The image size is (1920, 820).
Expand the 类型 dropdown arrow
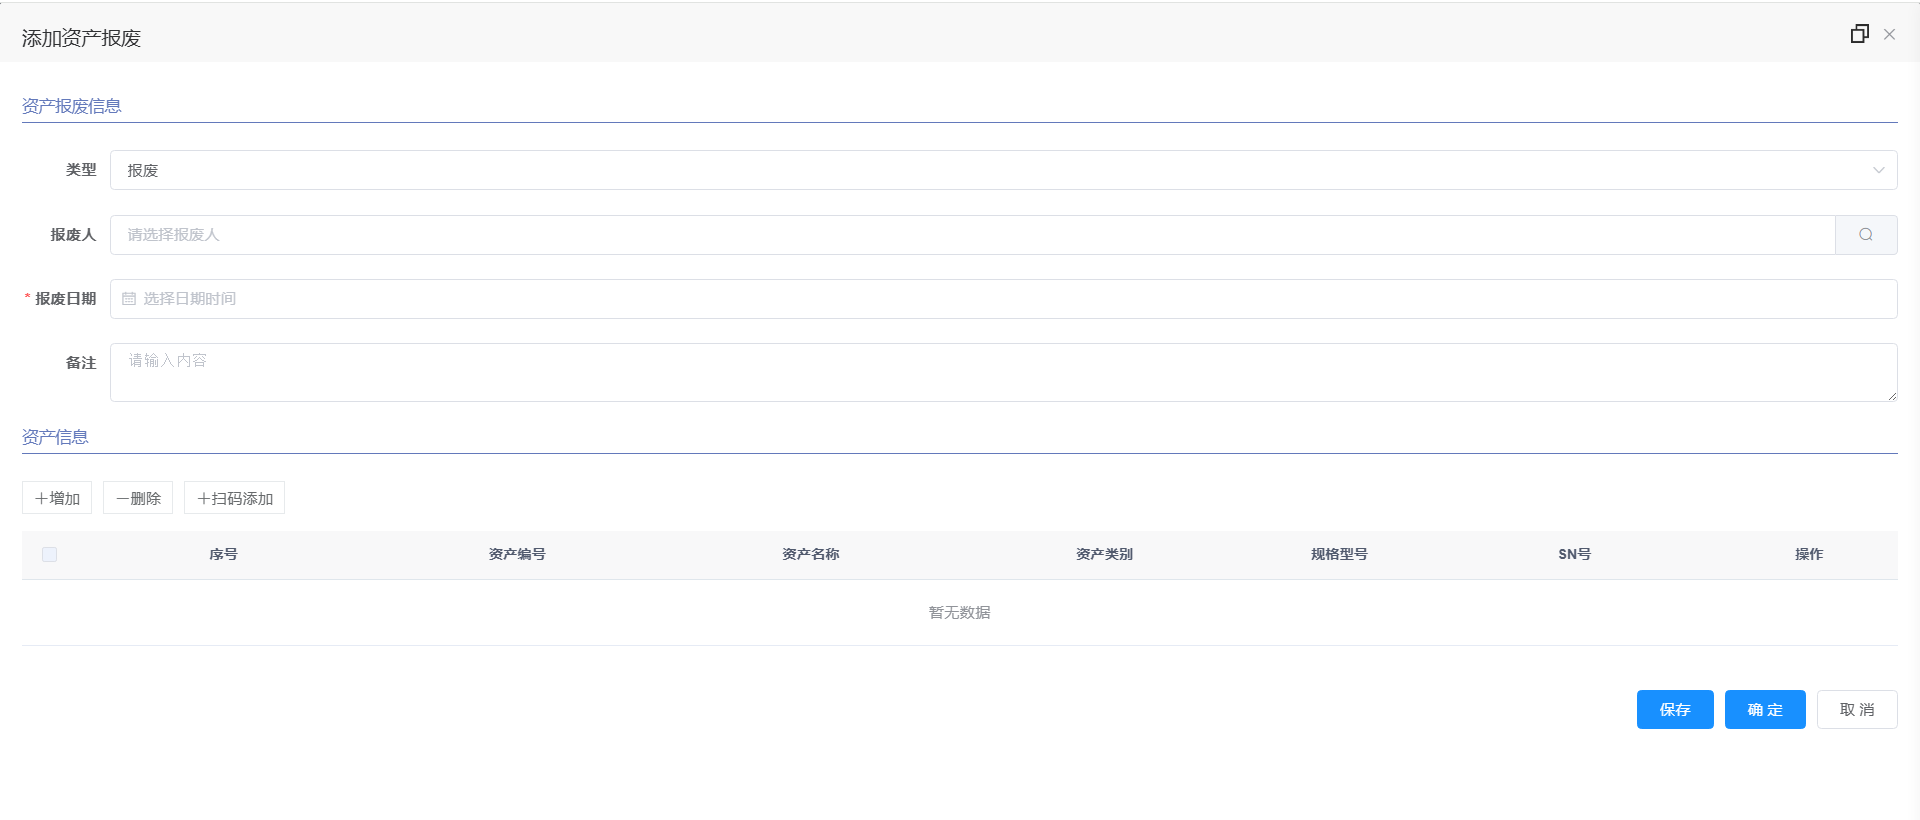(1878, 170)
